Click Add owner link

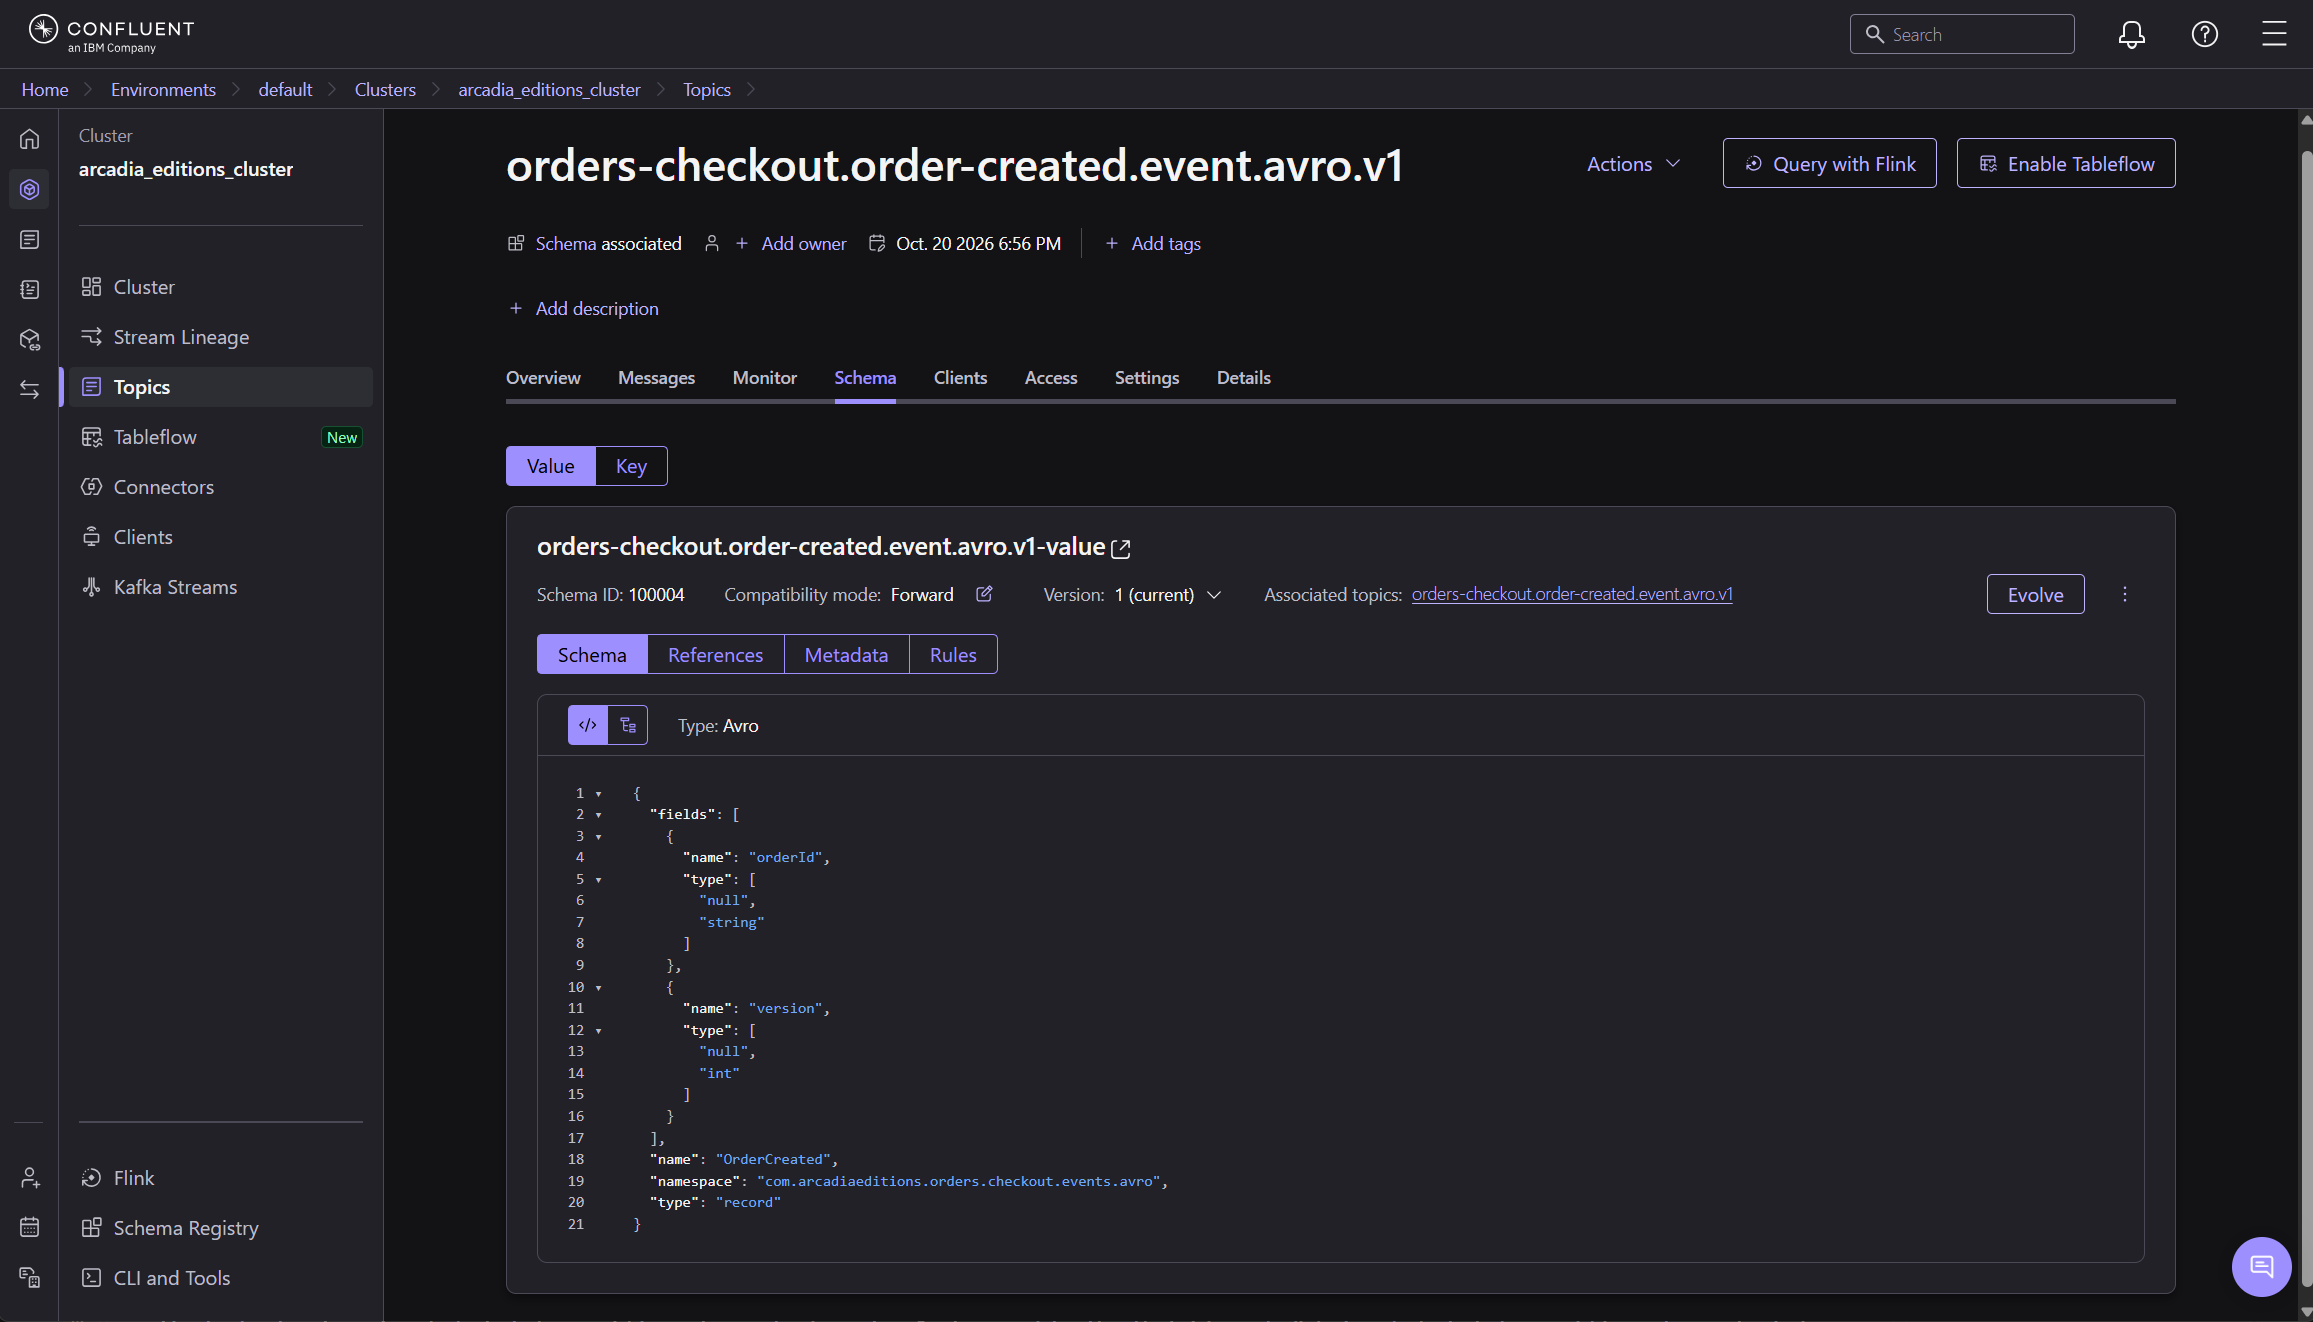pos(791,244)
